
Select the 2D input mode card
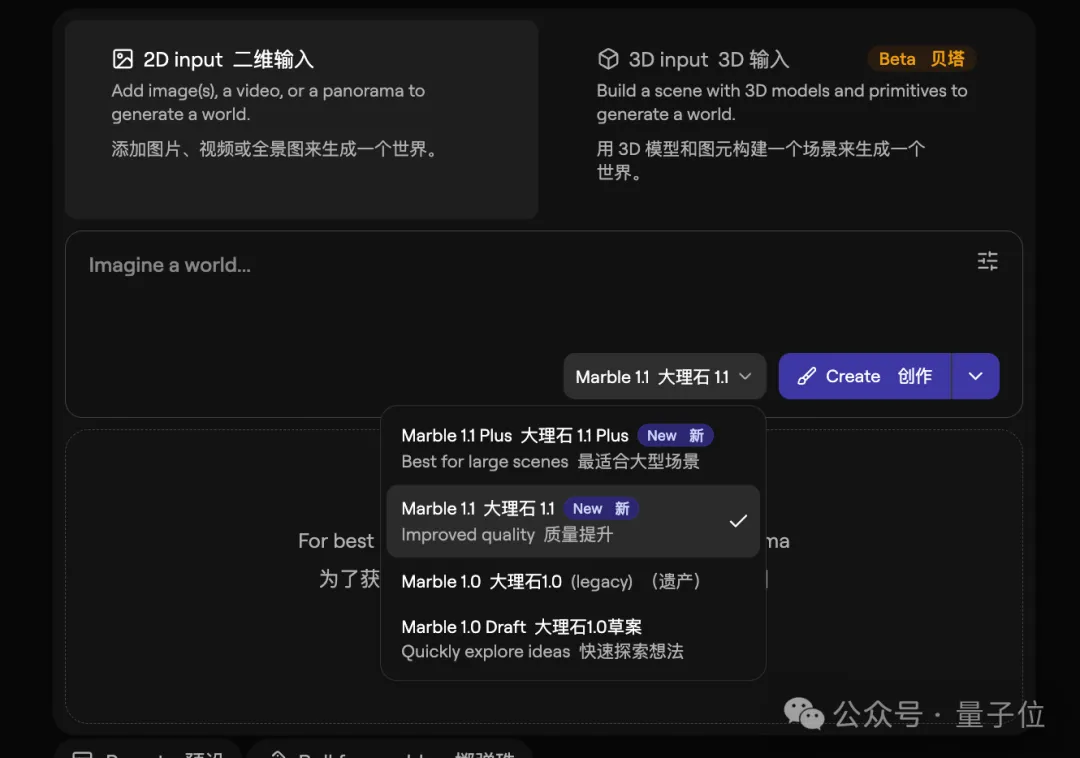coord(301,120)
